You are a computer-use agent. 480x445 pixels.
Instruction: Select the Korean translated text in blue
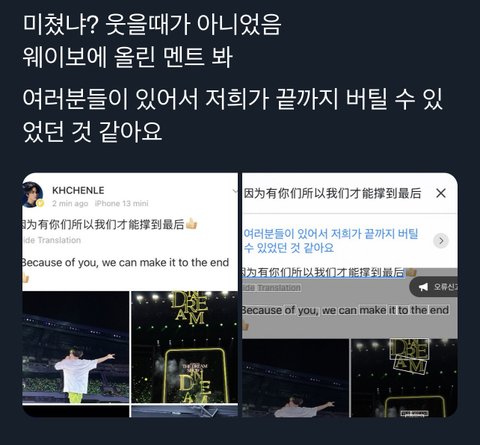point(330,241)
